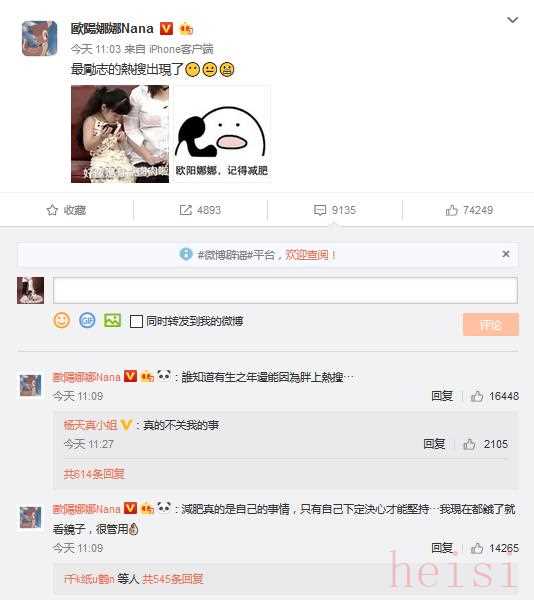This screenshot has height=600, width=534.
Task: Like the post with 74249 thumbs-up
Action: 451,210
